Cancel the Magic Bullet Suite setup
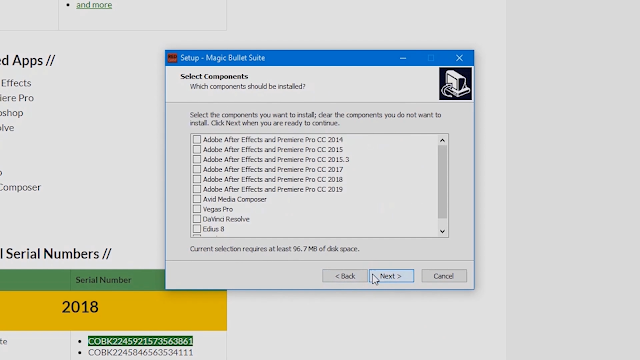640x360 pixels. pyautogui.click(x=444, y=276)
